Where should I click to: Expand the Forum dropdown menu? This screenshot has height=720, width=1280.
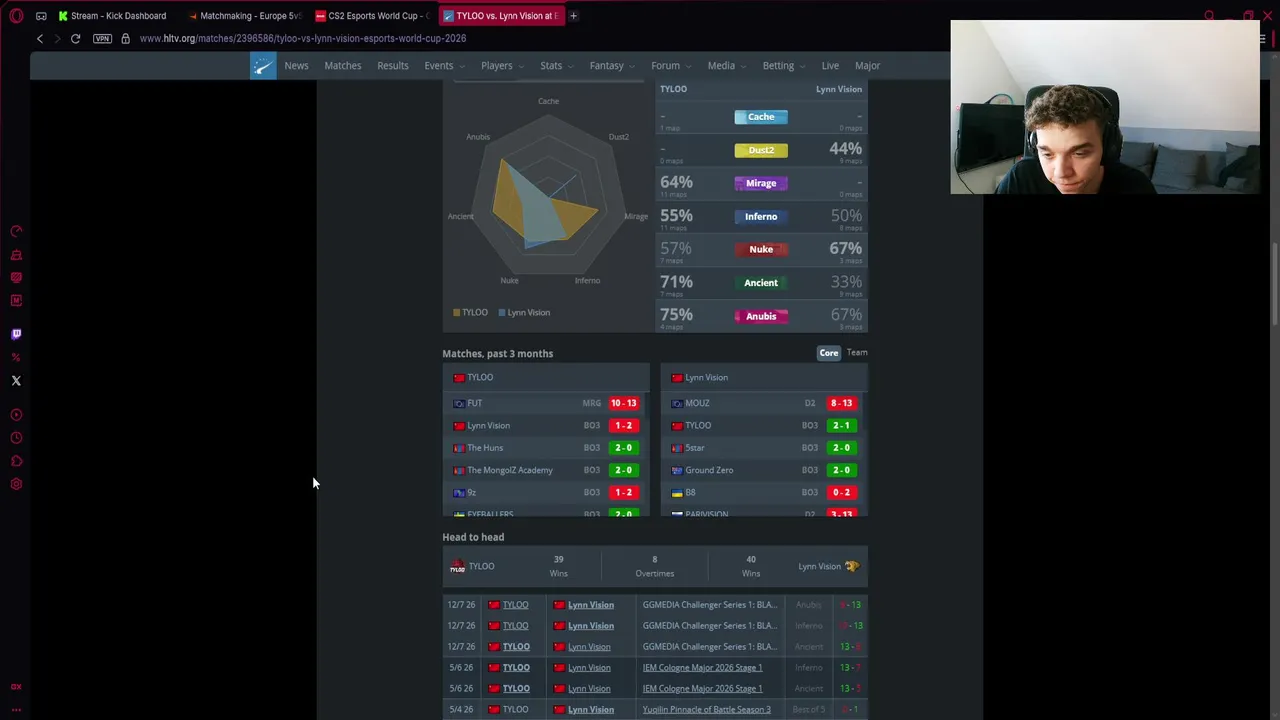pos(671,66)
